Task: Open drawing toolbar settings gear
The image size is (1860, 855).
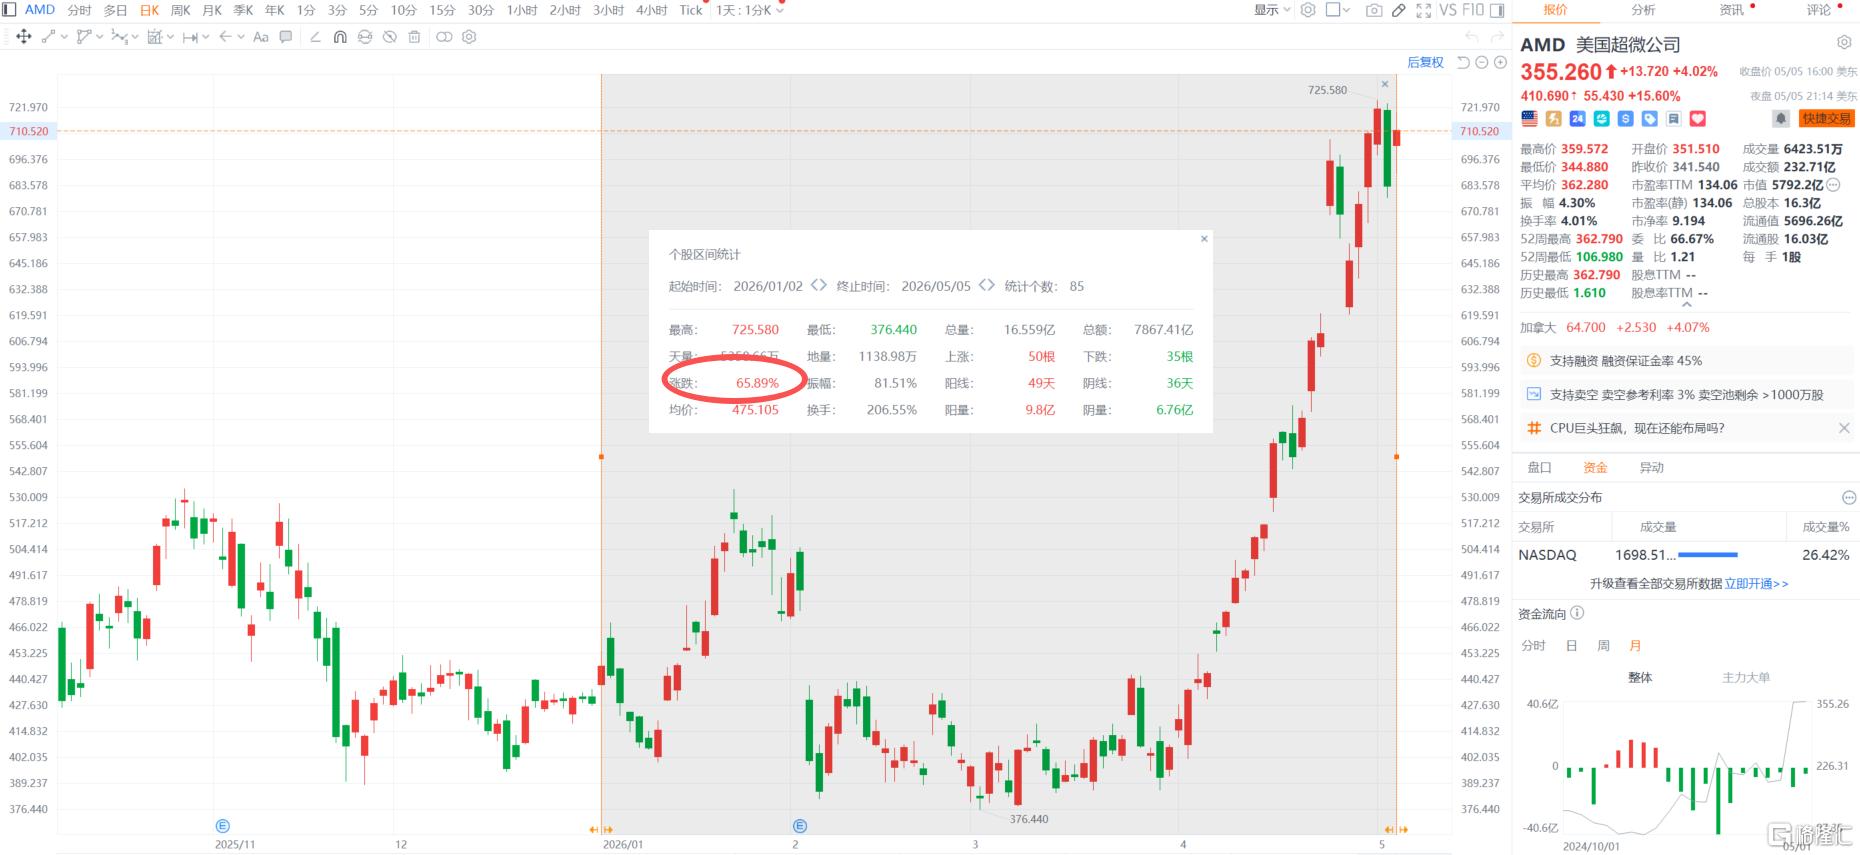Action: (469, 37)
